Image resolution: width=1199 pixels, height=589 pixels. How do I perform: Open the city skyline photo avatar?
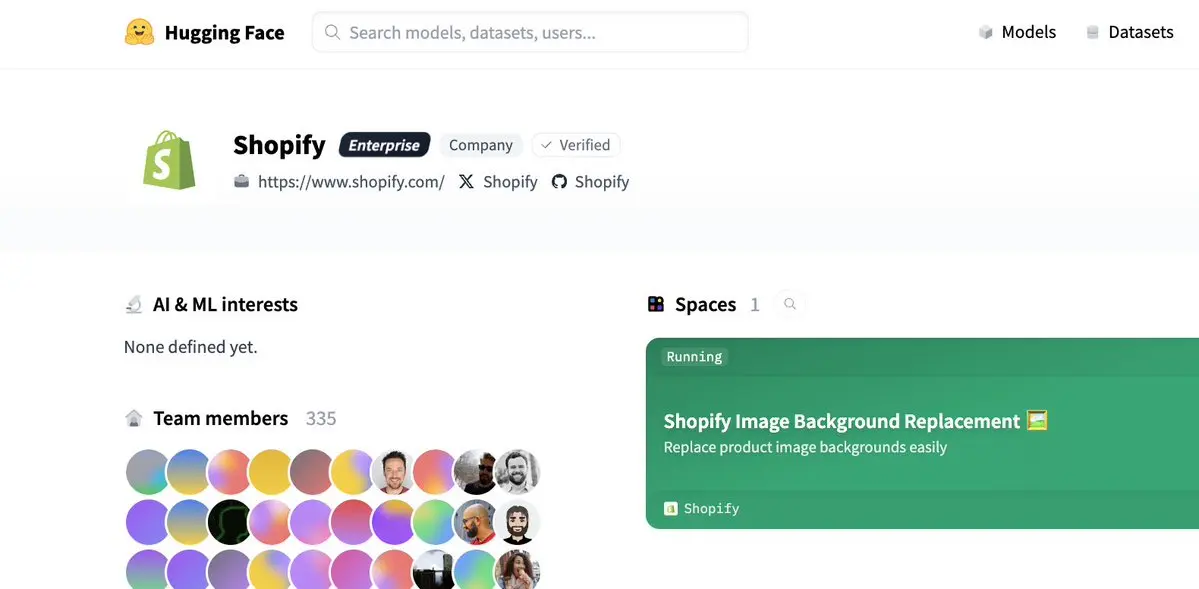click(x=434, y=571)
